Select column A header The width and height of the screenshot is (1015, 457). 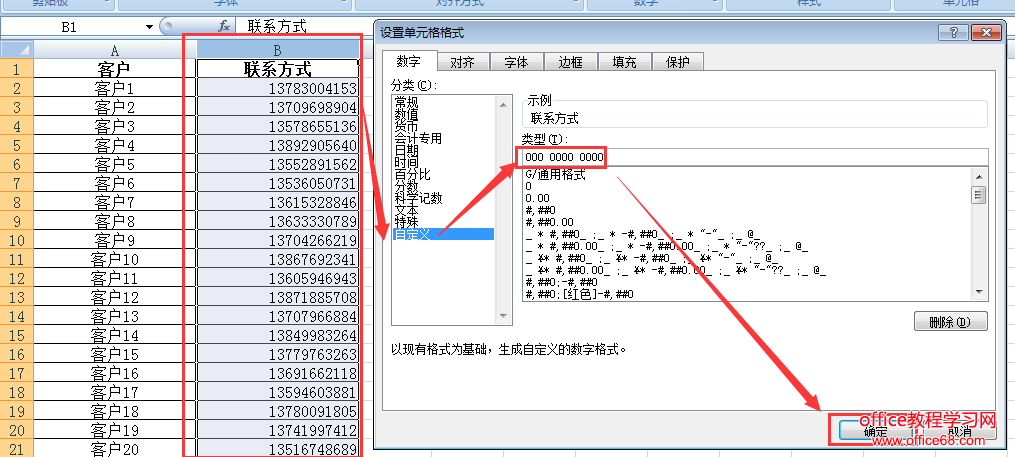[115, 50]
